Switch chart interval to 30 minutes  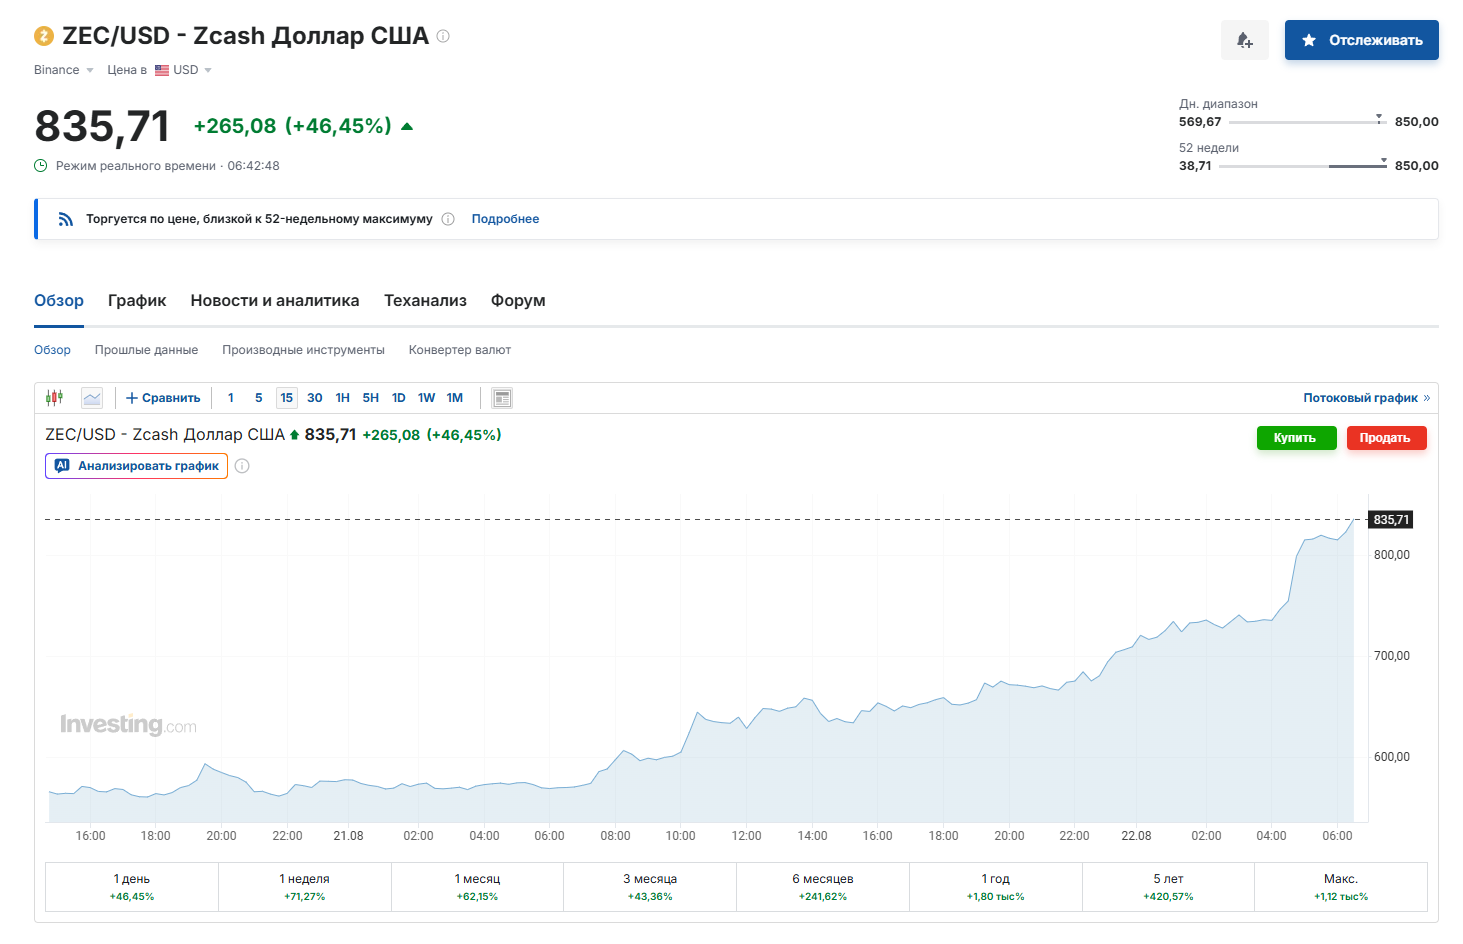coord(315,398)
